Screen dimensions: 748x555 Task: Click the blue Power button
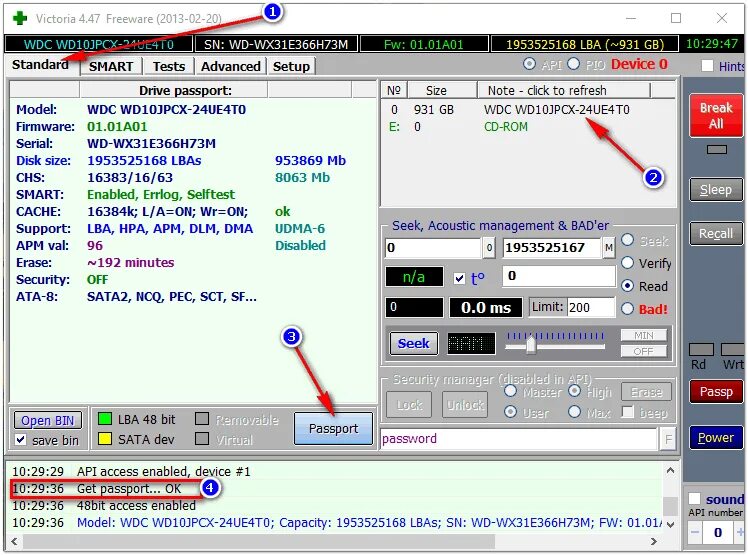(716, 438)
